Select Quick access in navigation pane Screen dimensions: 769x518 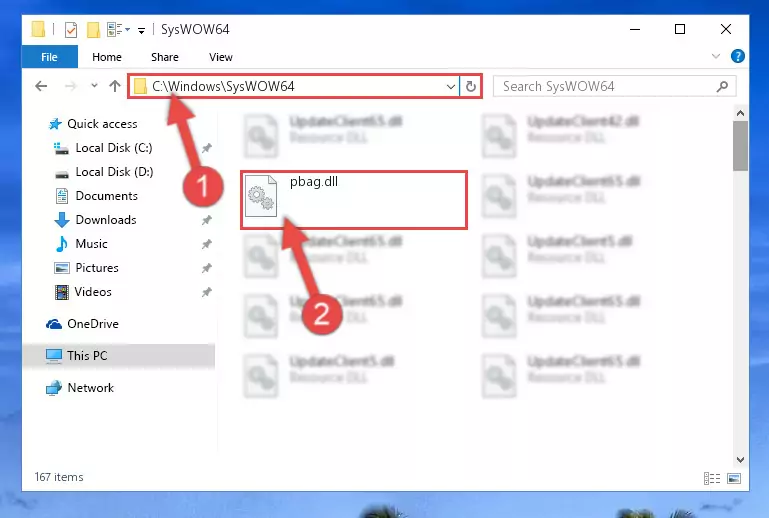point(92,124)
